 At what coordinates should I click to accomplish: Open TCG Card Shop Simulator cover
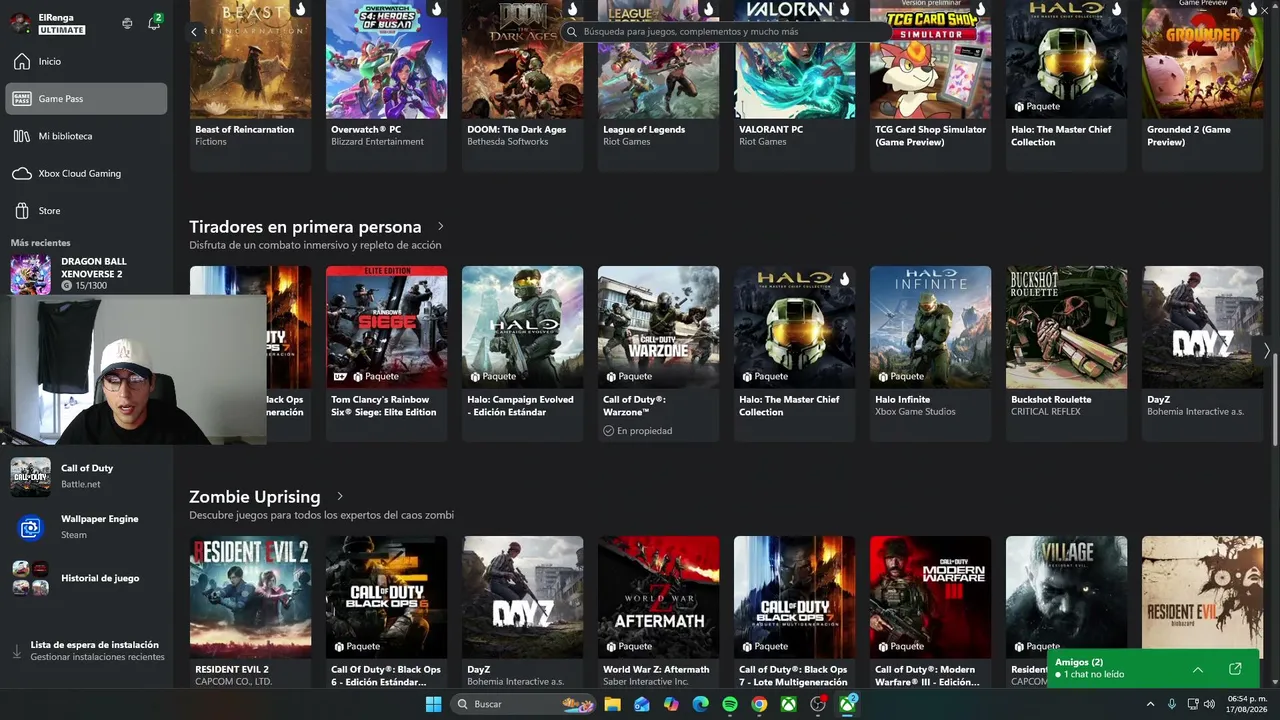coord(930,59)
